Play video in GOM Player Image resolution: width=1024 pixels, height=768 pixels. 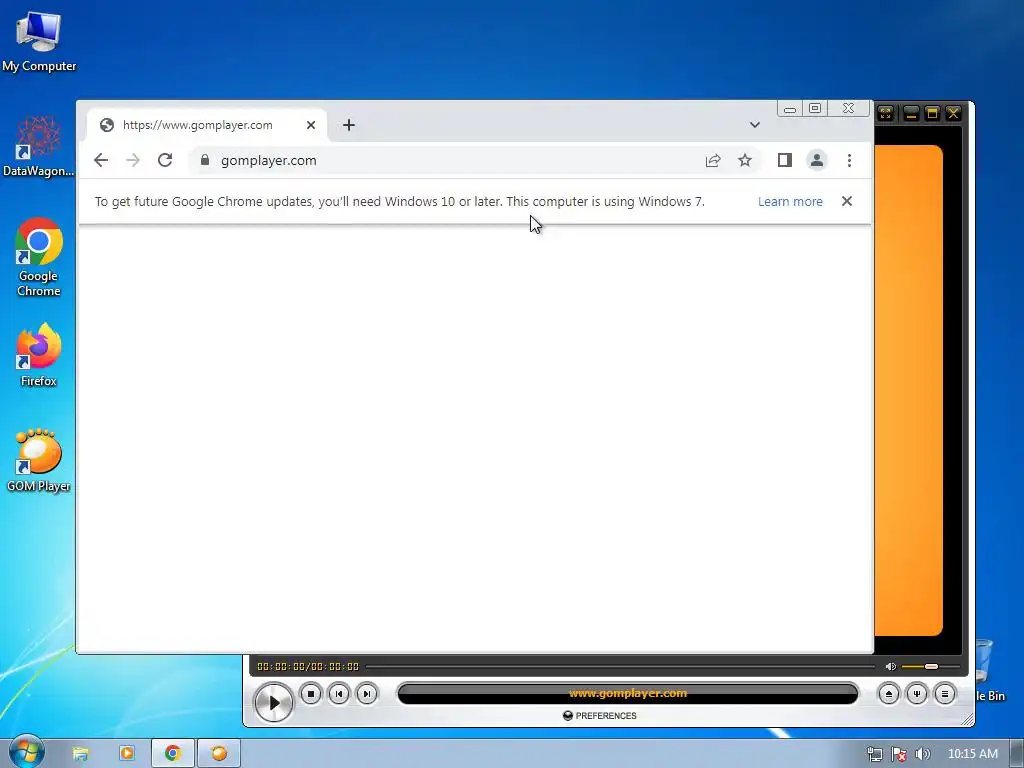coord(273,703)
